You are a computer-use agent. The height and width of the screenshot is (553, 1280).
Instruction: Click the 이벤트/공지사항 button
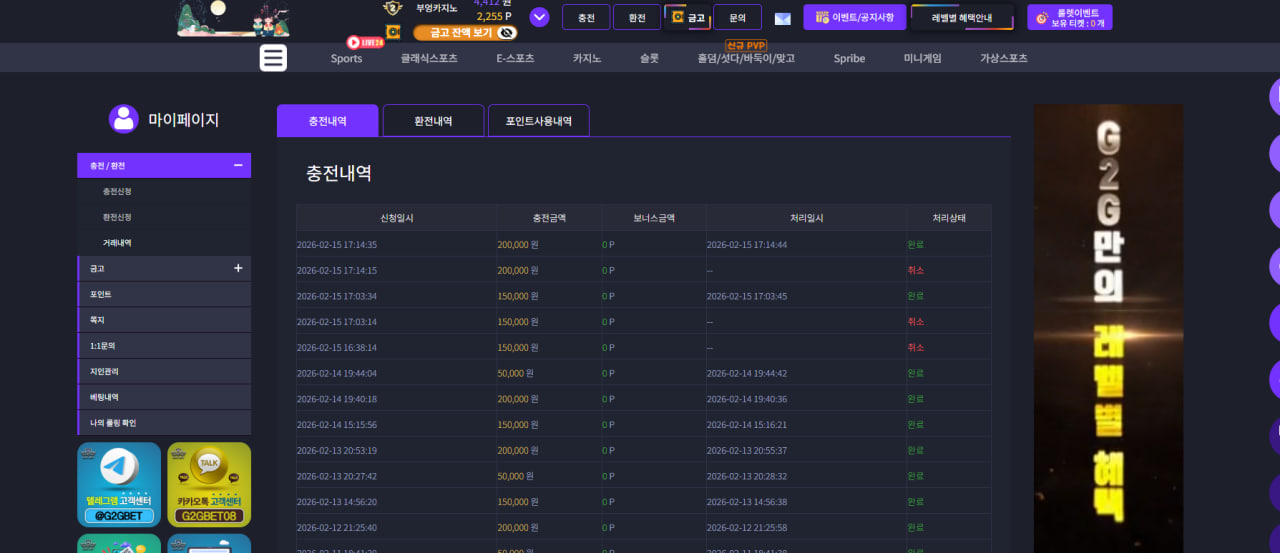(x=855, y=17)
